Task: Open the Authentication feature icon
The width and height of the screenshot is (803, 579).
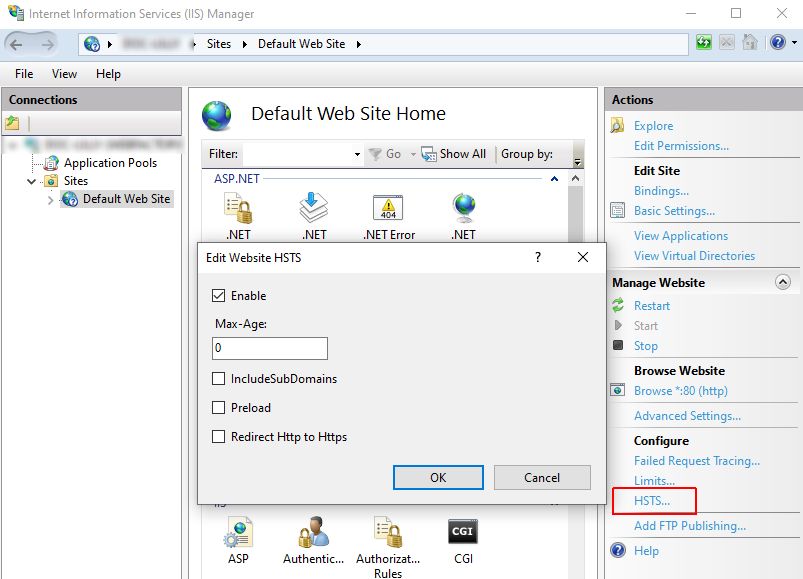Action: pos(313,533)
